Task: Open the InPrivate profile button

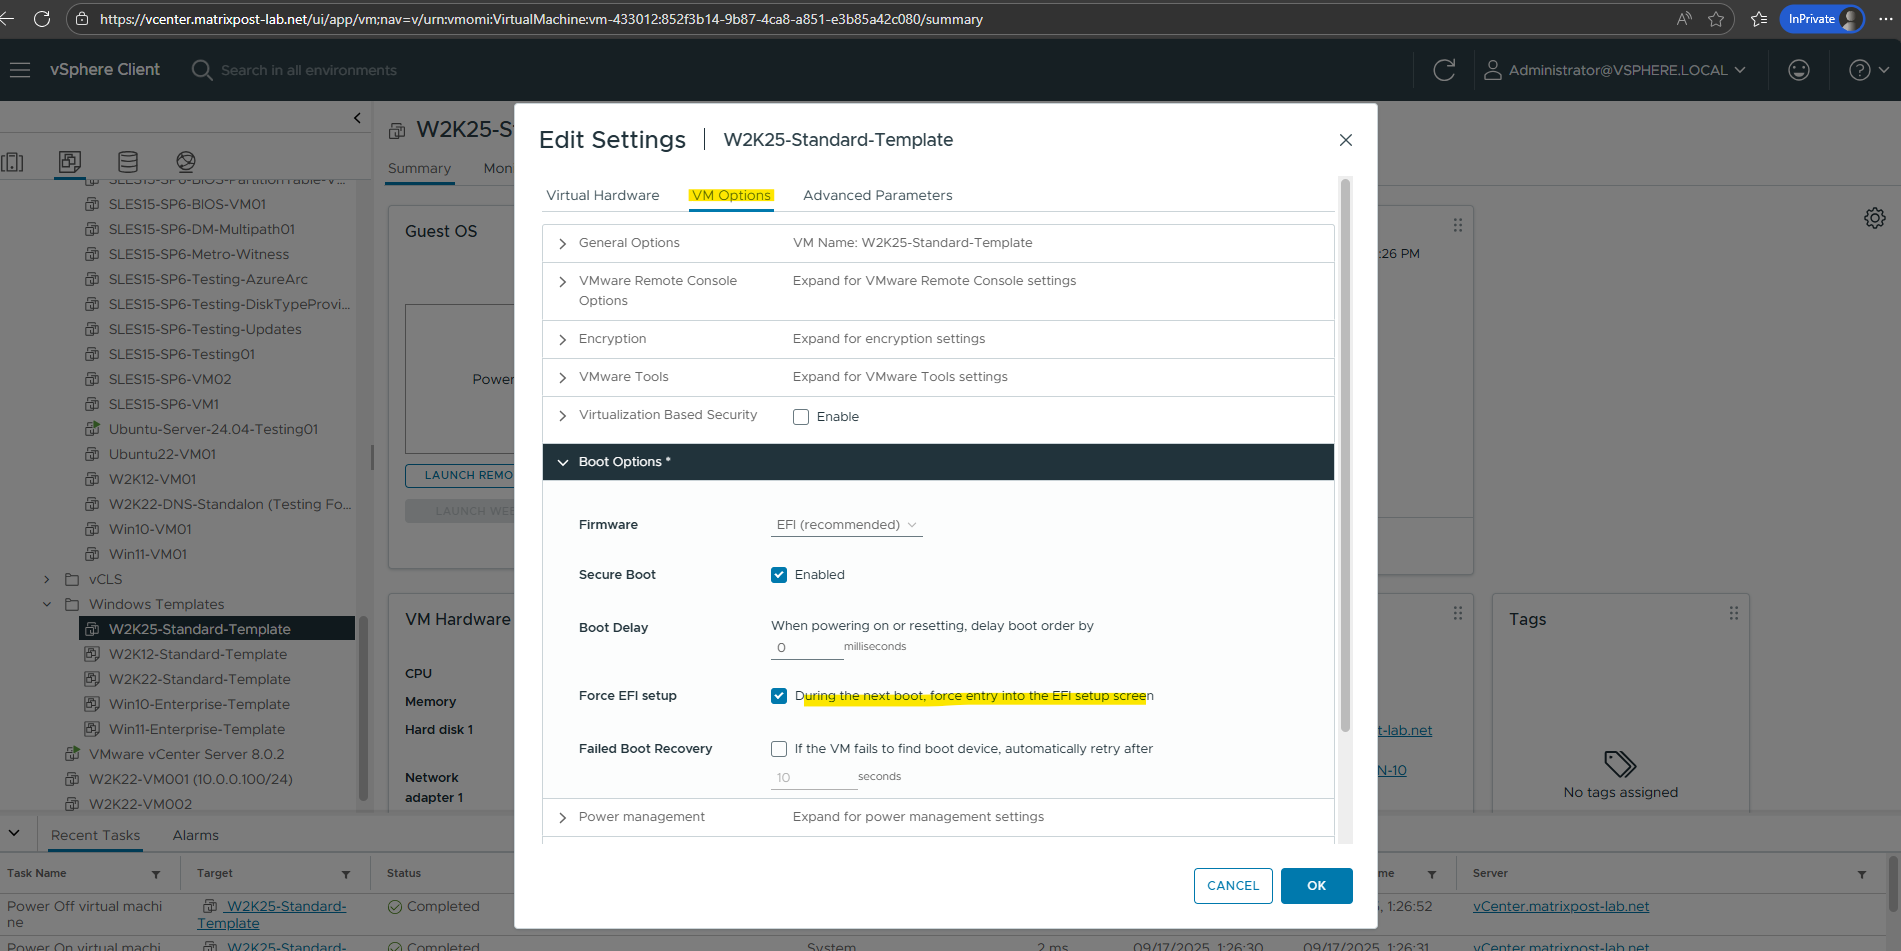Action: (1822, 19)
